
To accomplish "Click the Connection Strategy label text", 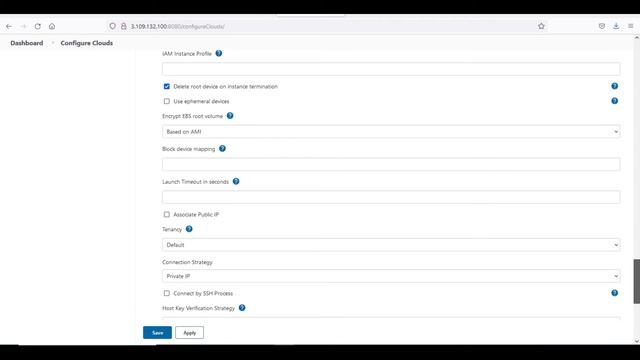I will [x=187, y=262].
